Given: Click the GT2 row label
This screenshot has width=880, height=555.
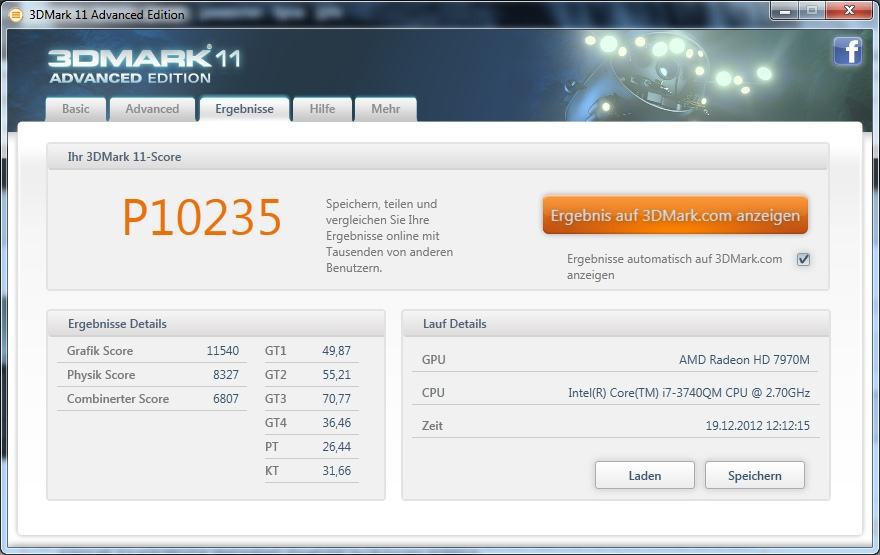Looking at the screenshot, I should point(276,375).
